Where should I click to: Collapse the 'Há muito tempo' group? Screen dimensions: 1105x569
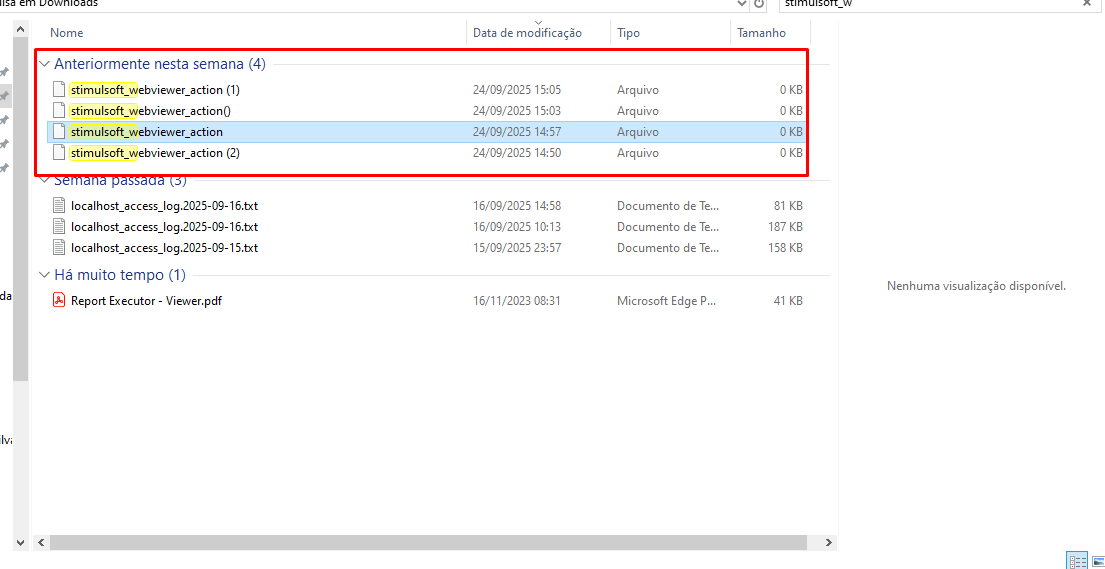(44, 275)
